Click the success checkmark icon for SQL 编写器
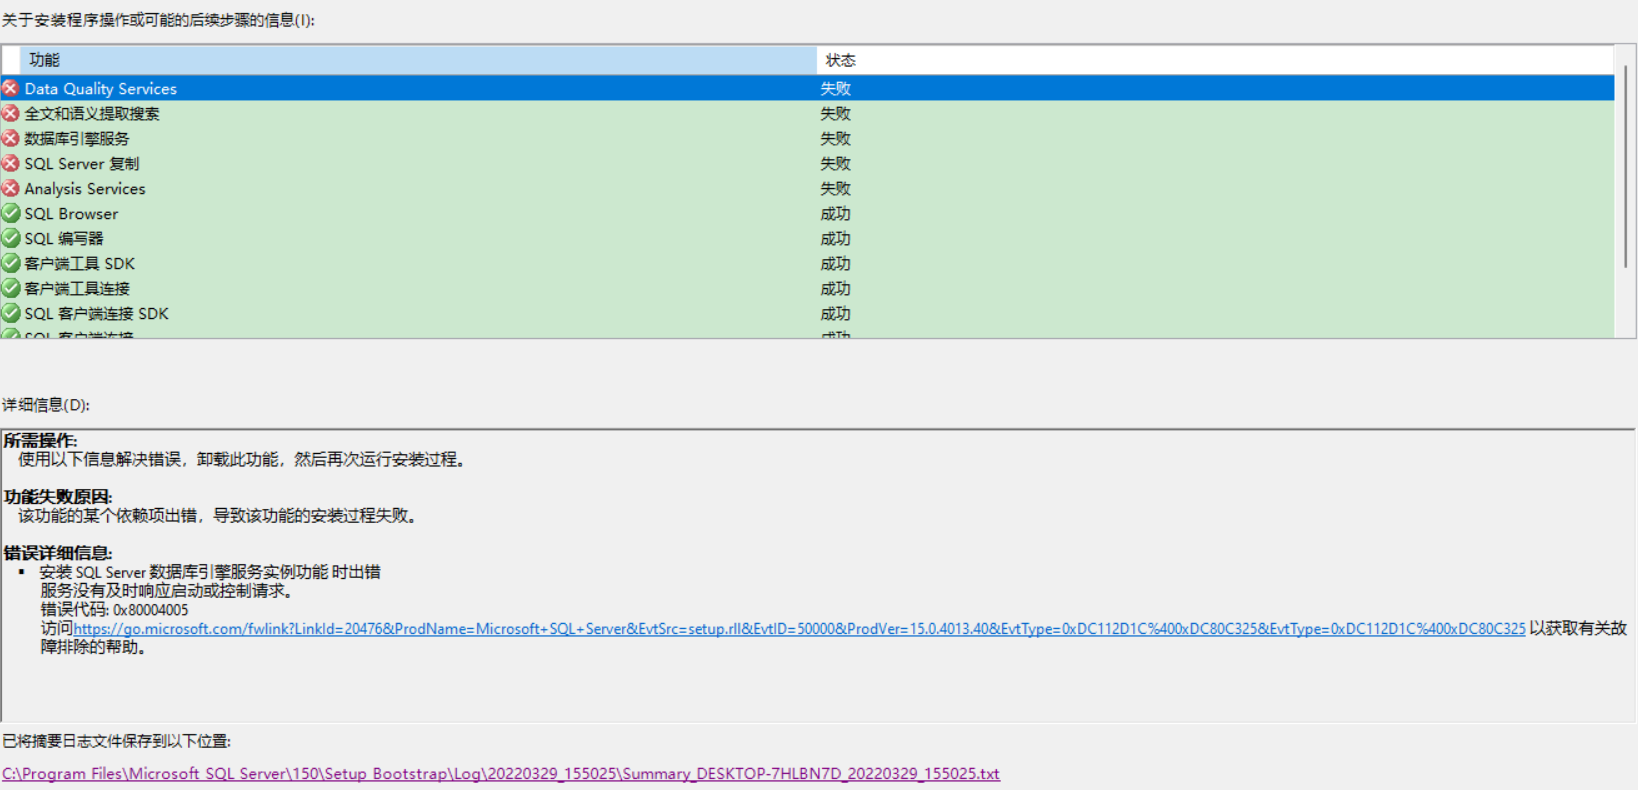Viewport: 1638px width, 790px height. coord(11,238)
